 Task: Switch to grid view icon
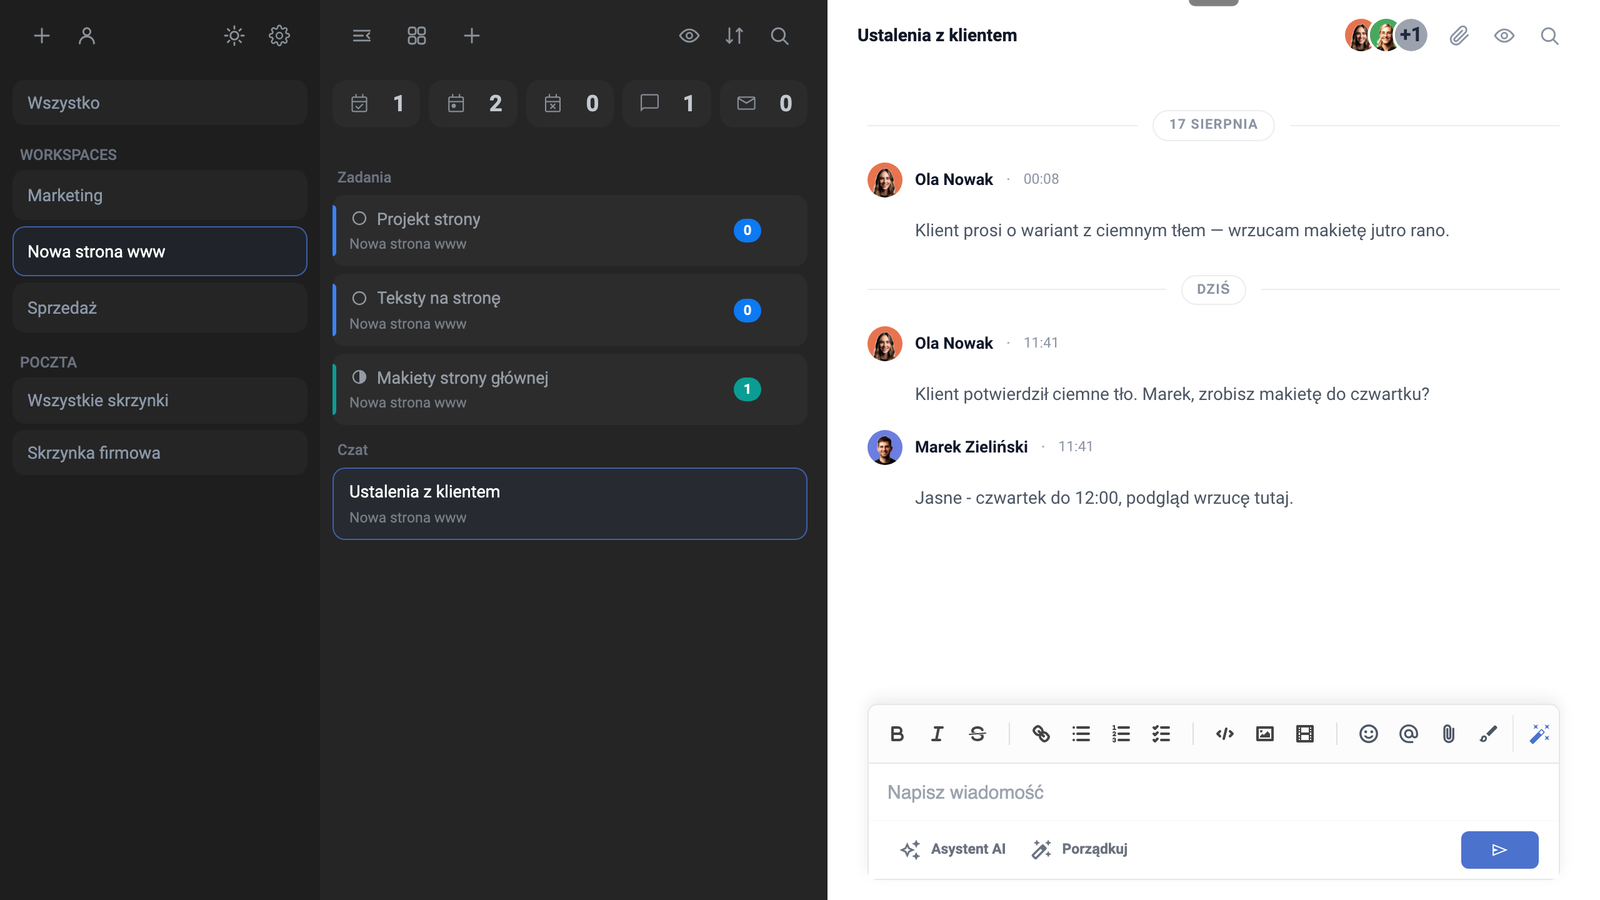coord(417,36)
